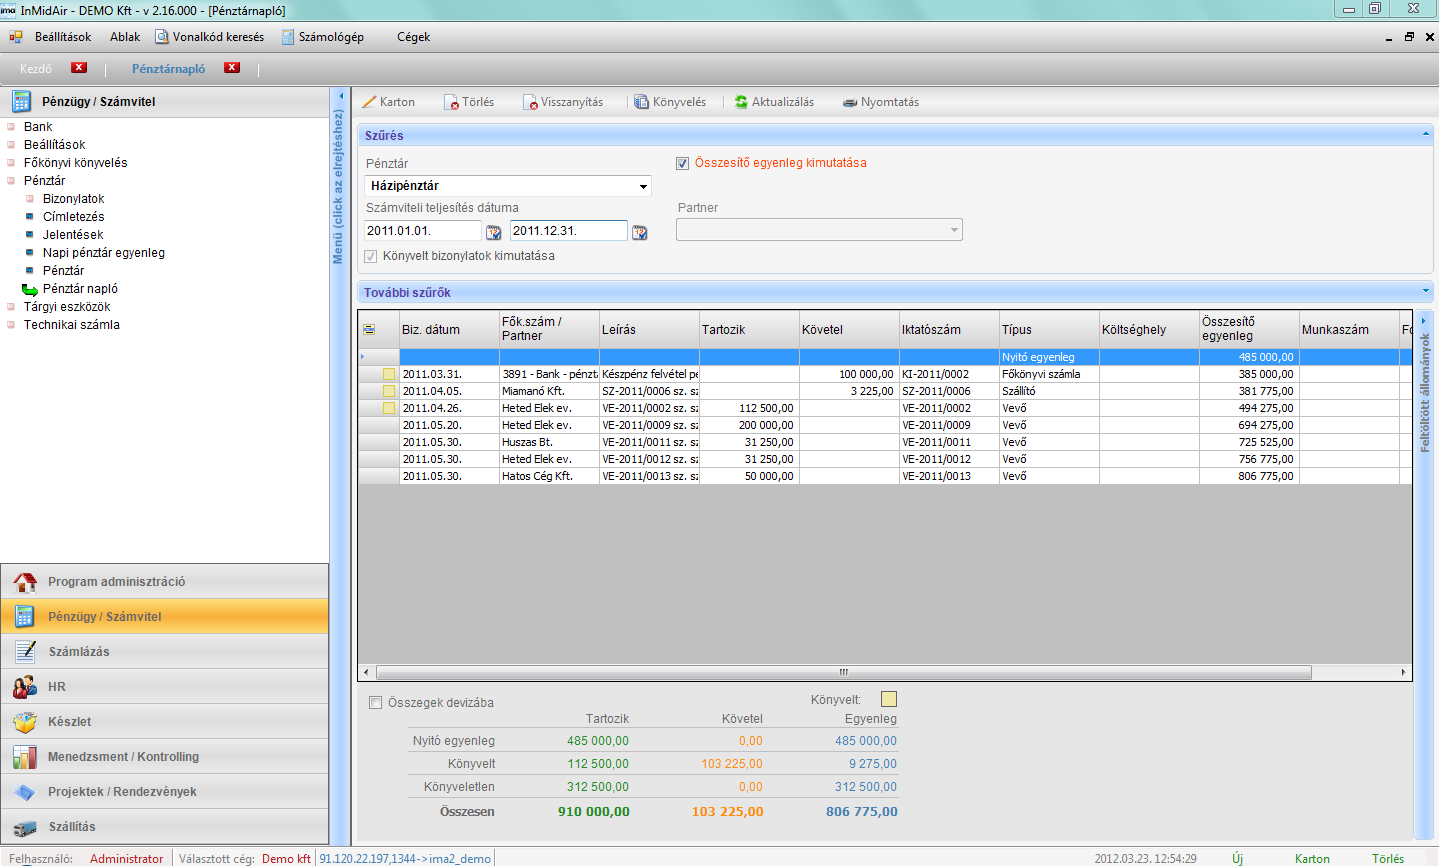Select the Pénztárnapló tab
The height and width of the screenshot is (866, 1439).
tap(168, 69)
